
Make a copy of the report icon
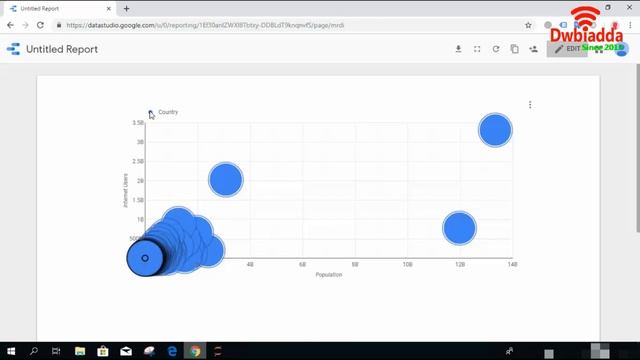point(515,49)
